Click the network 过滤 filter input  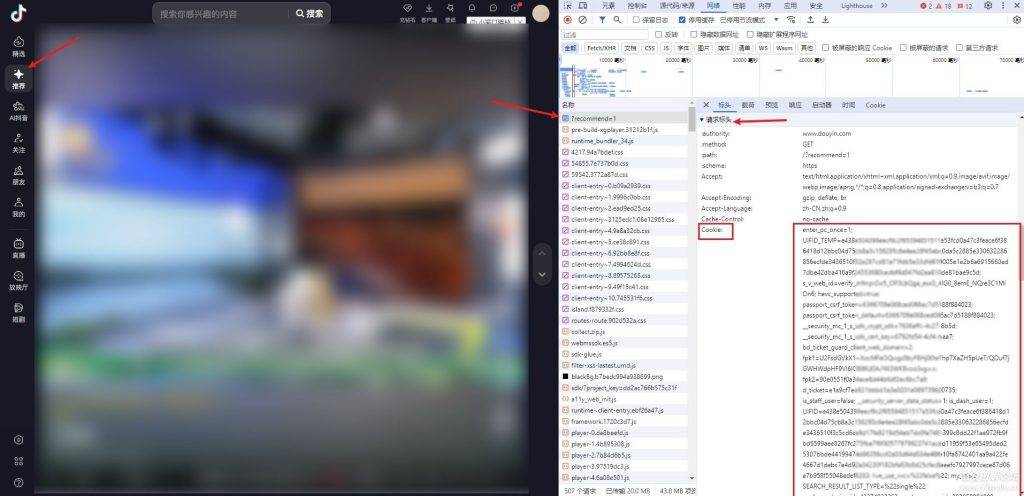pos(605,34)
